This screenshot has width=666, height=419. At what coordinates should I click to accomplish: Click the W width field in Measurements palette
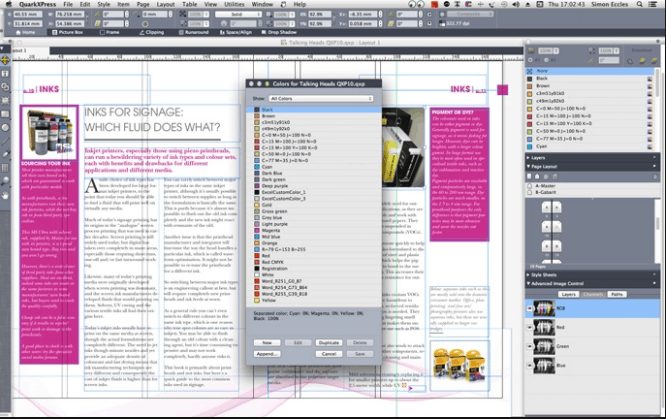click(x=70, y=14)
